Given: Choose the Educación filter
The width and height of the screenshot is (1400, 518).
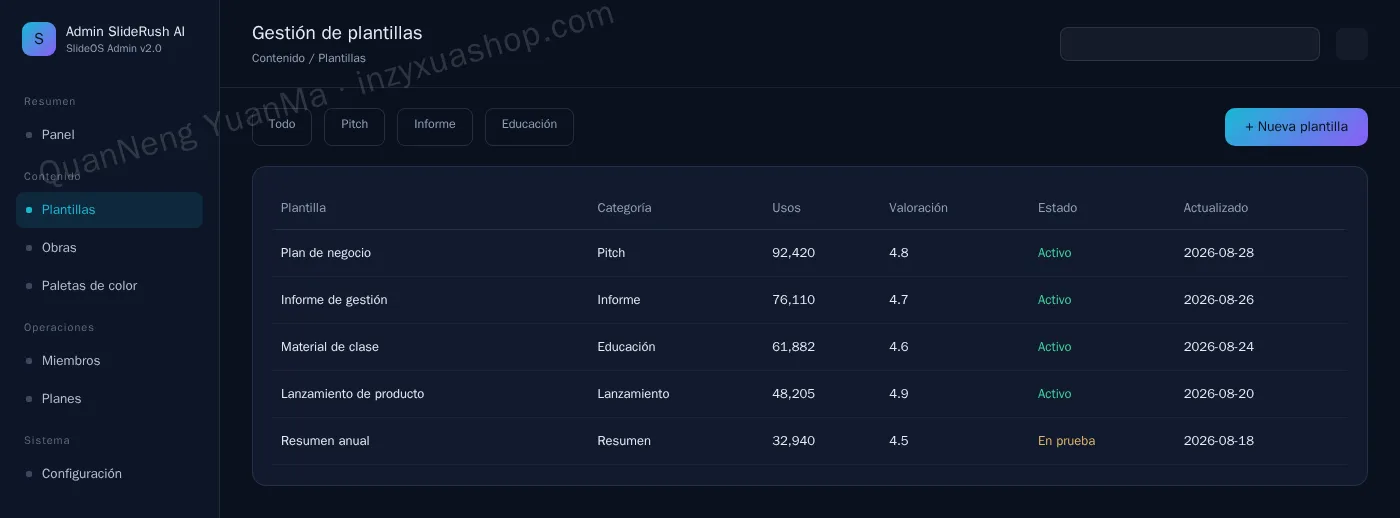Looking at the screenshot, I should [529, 127].
